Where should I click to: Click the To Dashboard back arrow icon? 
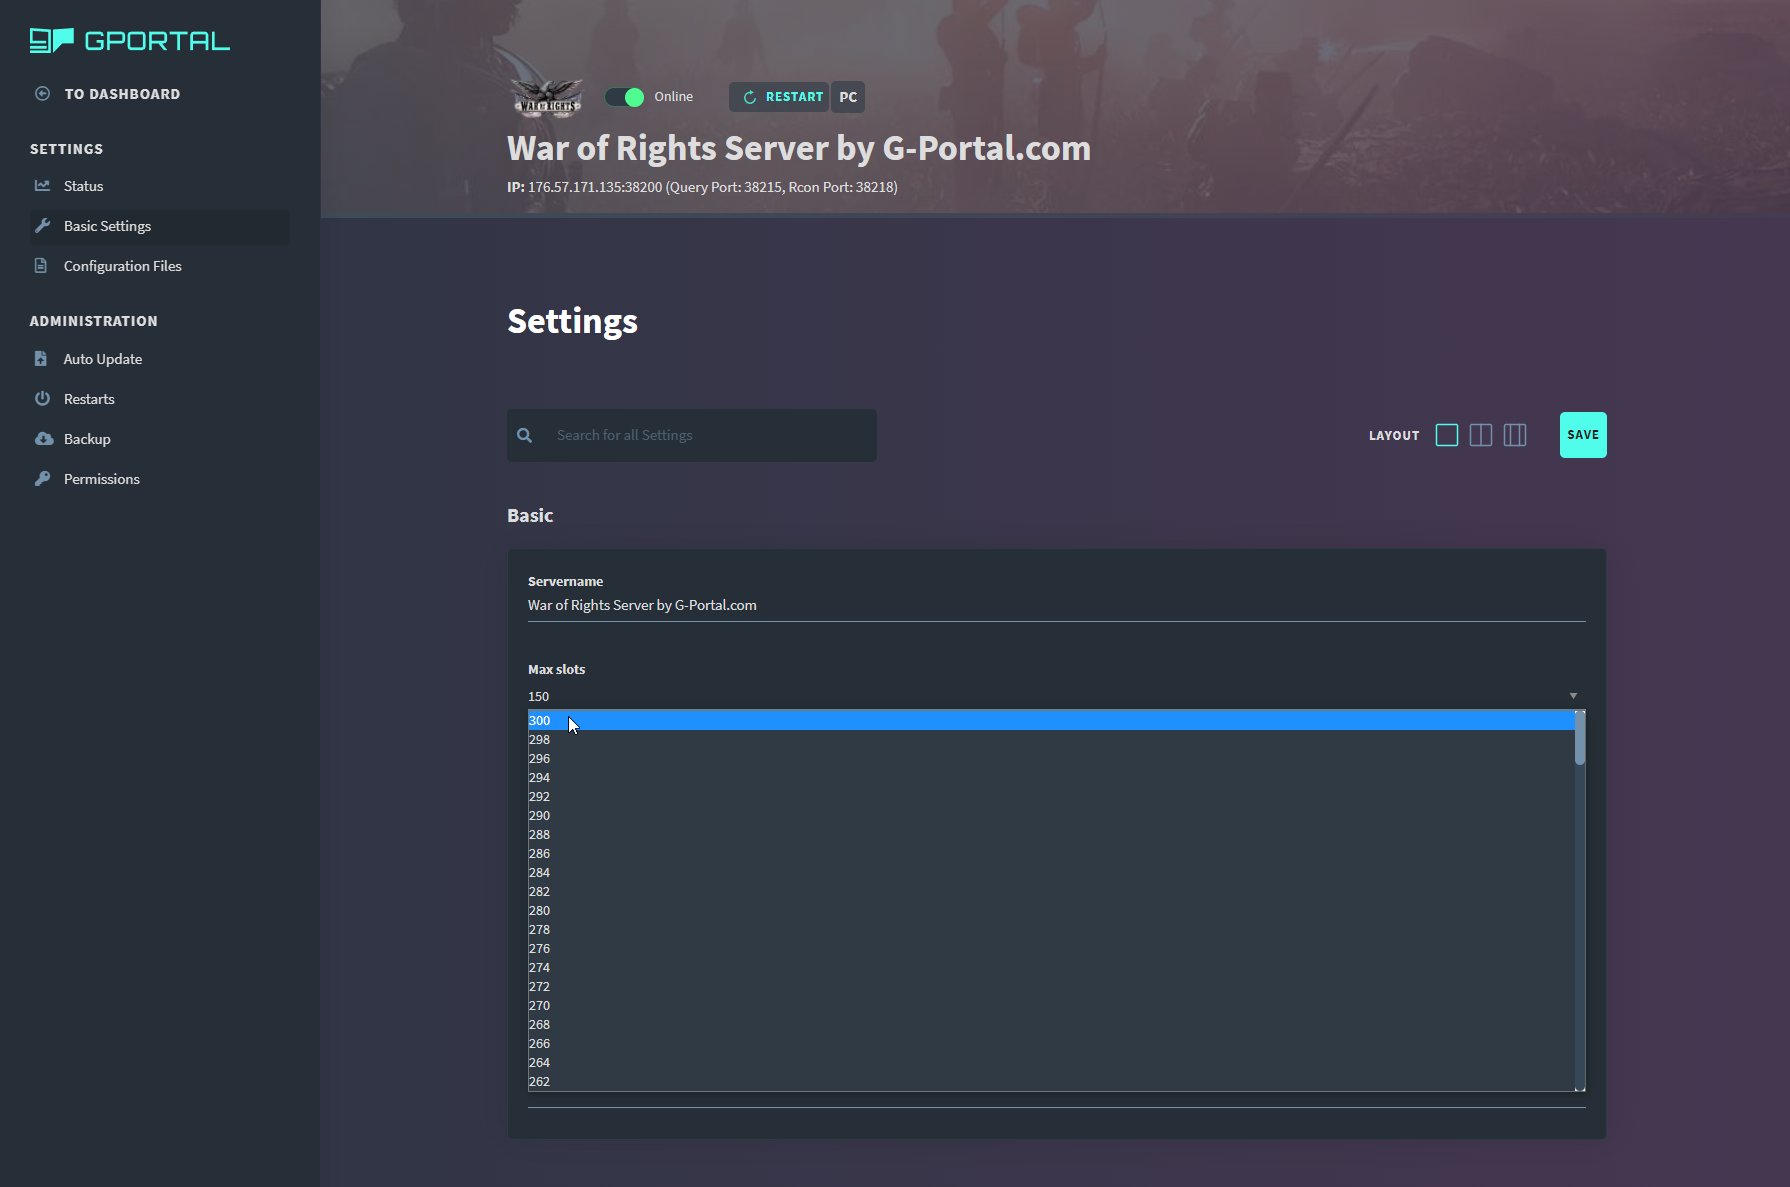pos(42,94)
